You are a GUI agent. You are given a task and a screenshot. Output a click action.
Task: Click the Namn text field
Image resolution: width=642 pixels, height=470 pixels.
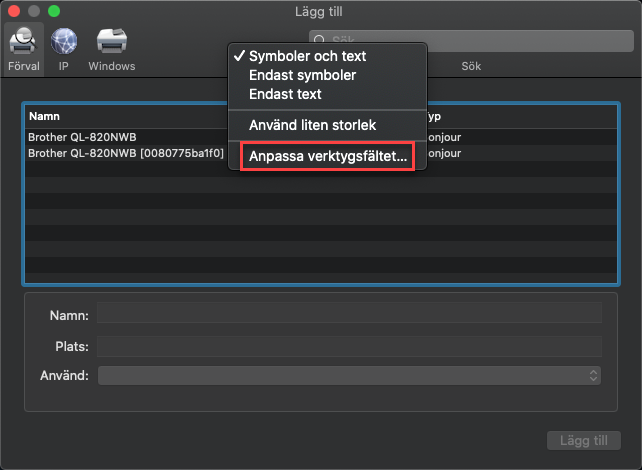[x=349, y=314]
